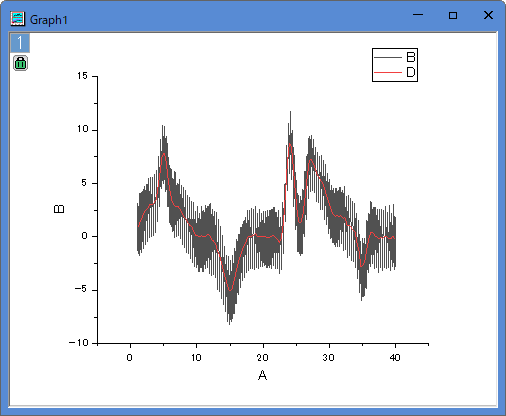Click the X axis tick label 0

pos(130,358)
